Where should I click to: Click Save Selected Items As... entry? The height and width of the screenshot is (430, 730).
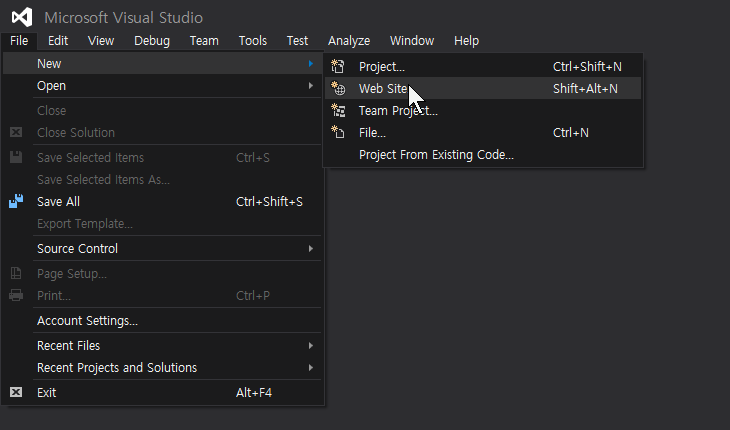(x=162, y=179)
